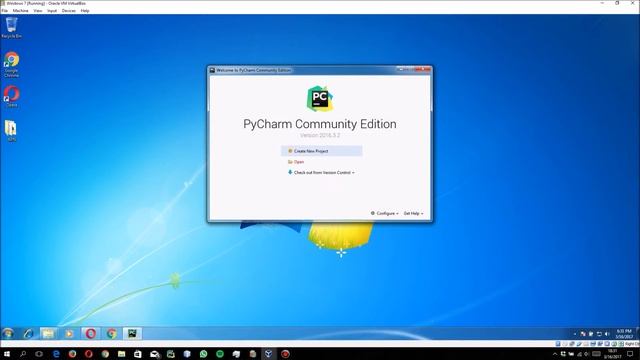The height and width of the screenshot is (360, 640).
Task: Click Open in the PyCharm welcome window
Action: pyautogui.click(x=299, y=162)
